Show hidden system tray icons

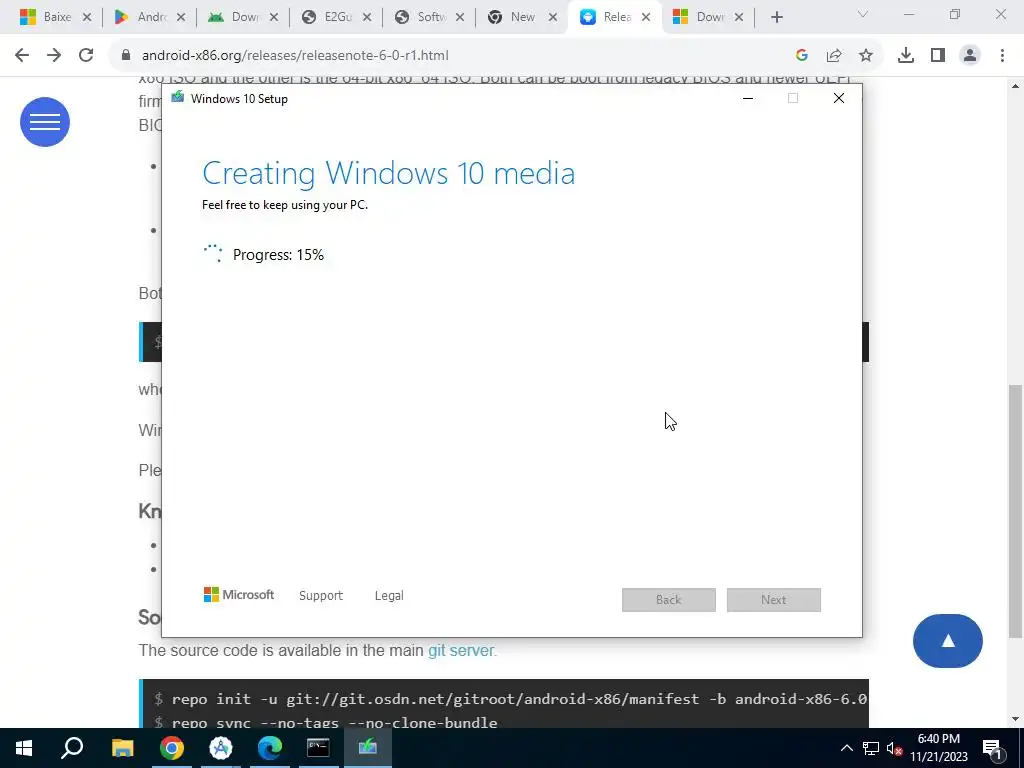click(x=846, y=748)
